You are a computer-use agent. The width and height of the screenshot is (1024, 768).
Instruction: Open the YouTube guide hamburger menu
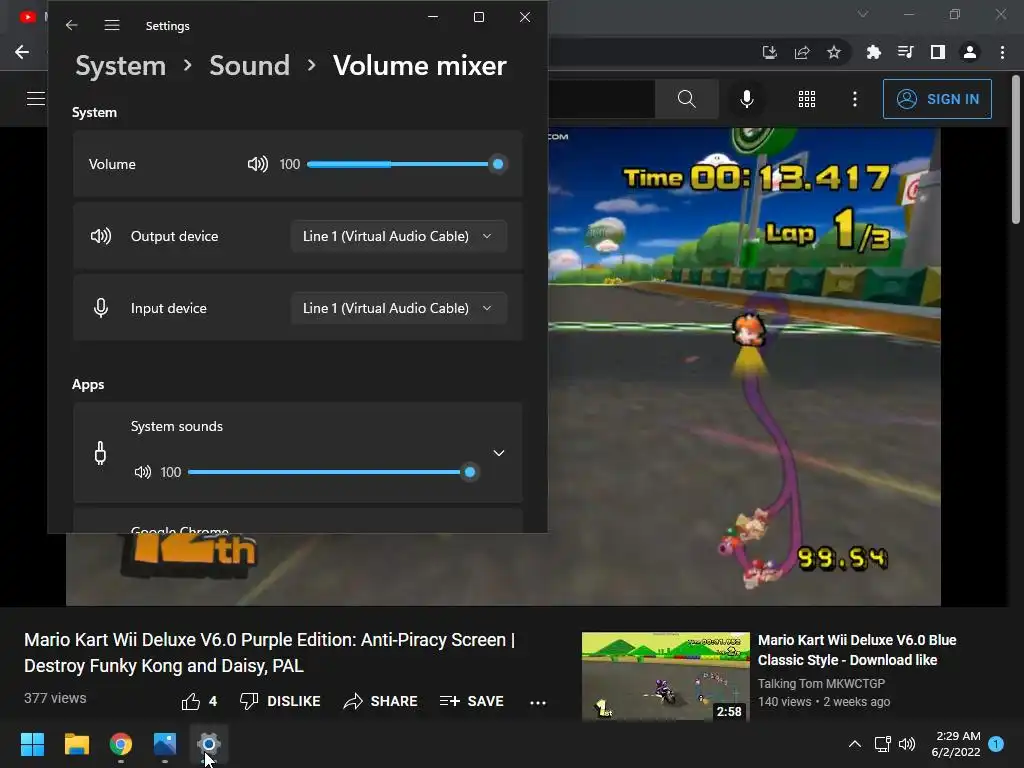pyautogui.click(x=36, y=99)
